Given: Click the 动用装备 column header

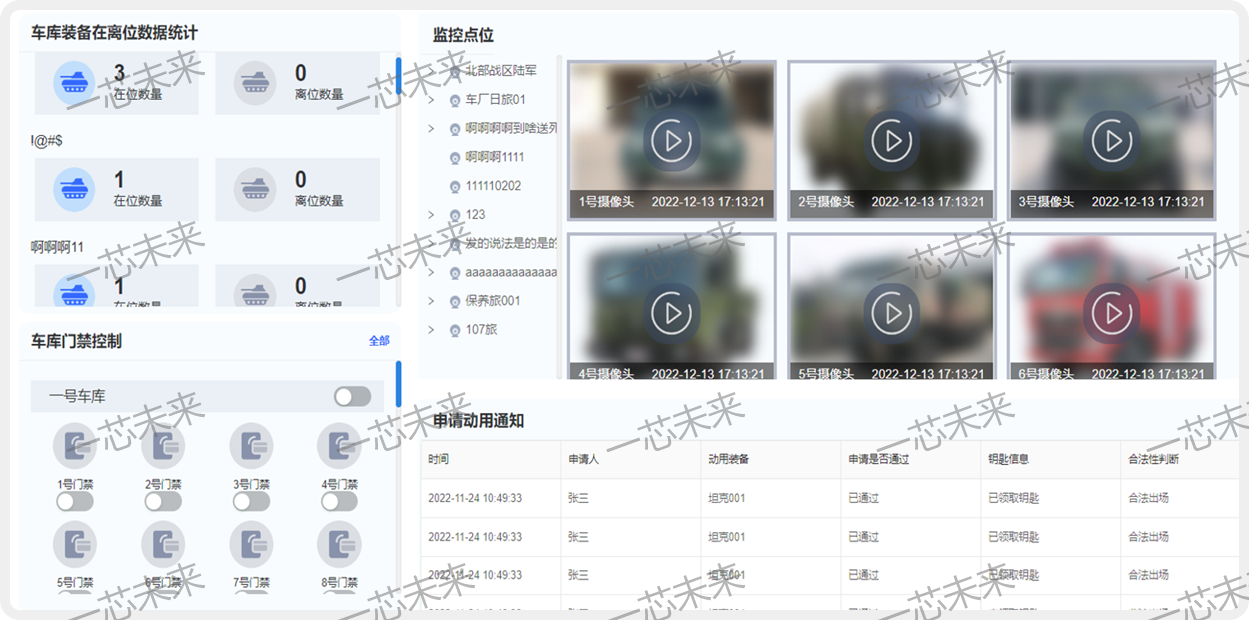Looking at the screenshot, I should [x=729, y=459].
